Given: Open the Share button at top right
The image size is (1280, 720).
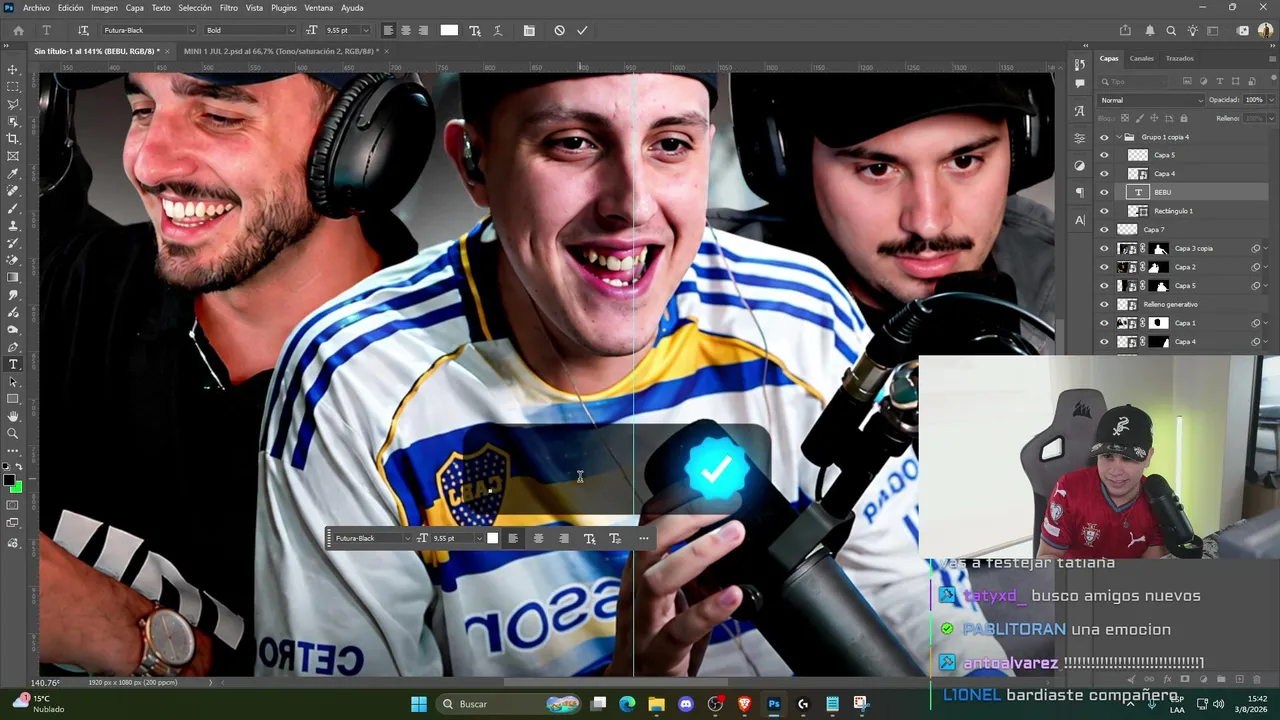Looking at the screenshot, I should 1125,30.
